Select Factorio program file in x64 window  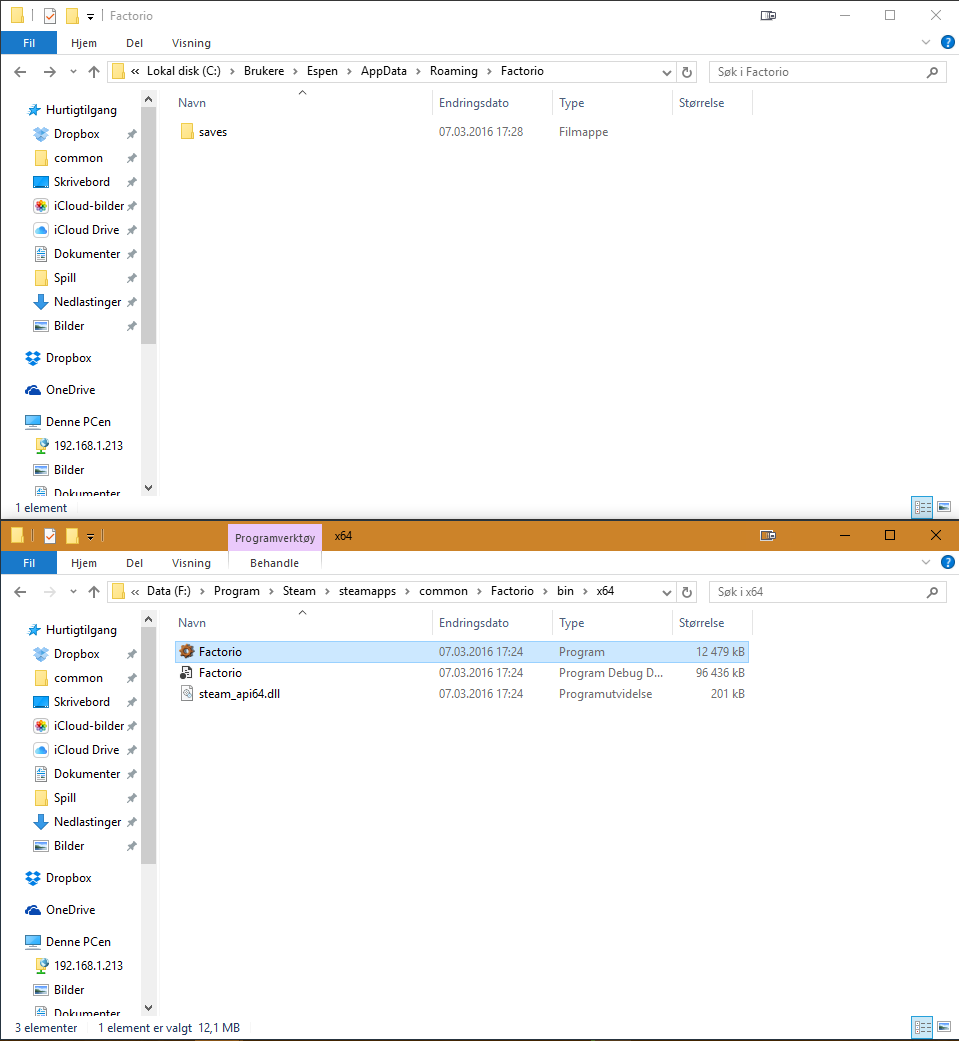[x=462, y=652]
